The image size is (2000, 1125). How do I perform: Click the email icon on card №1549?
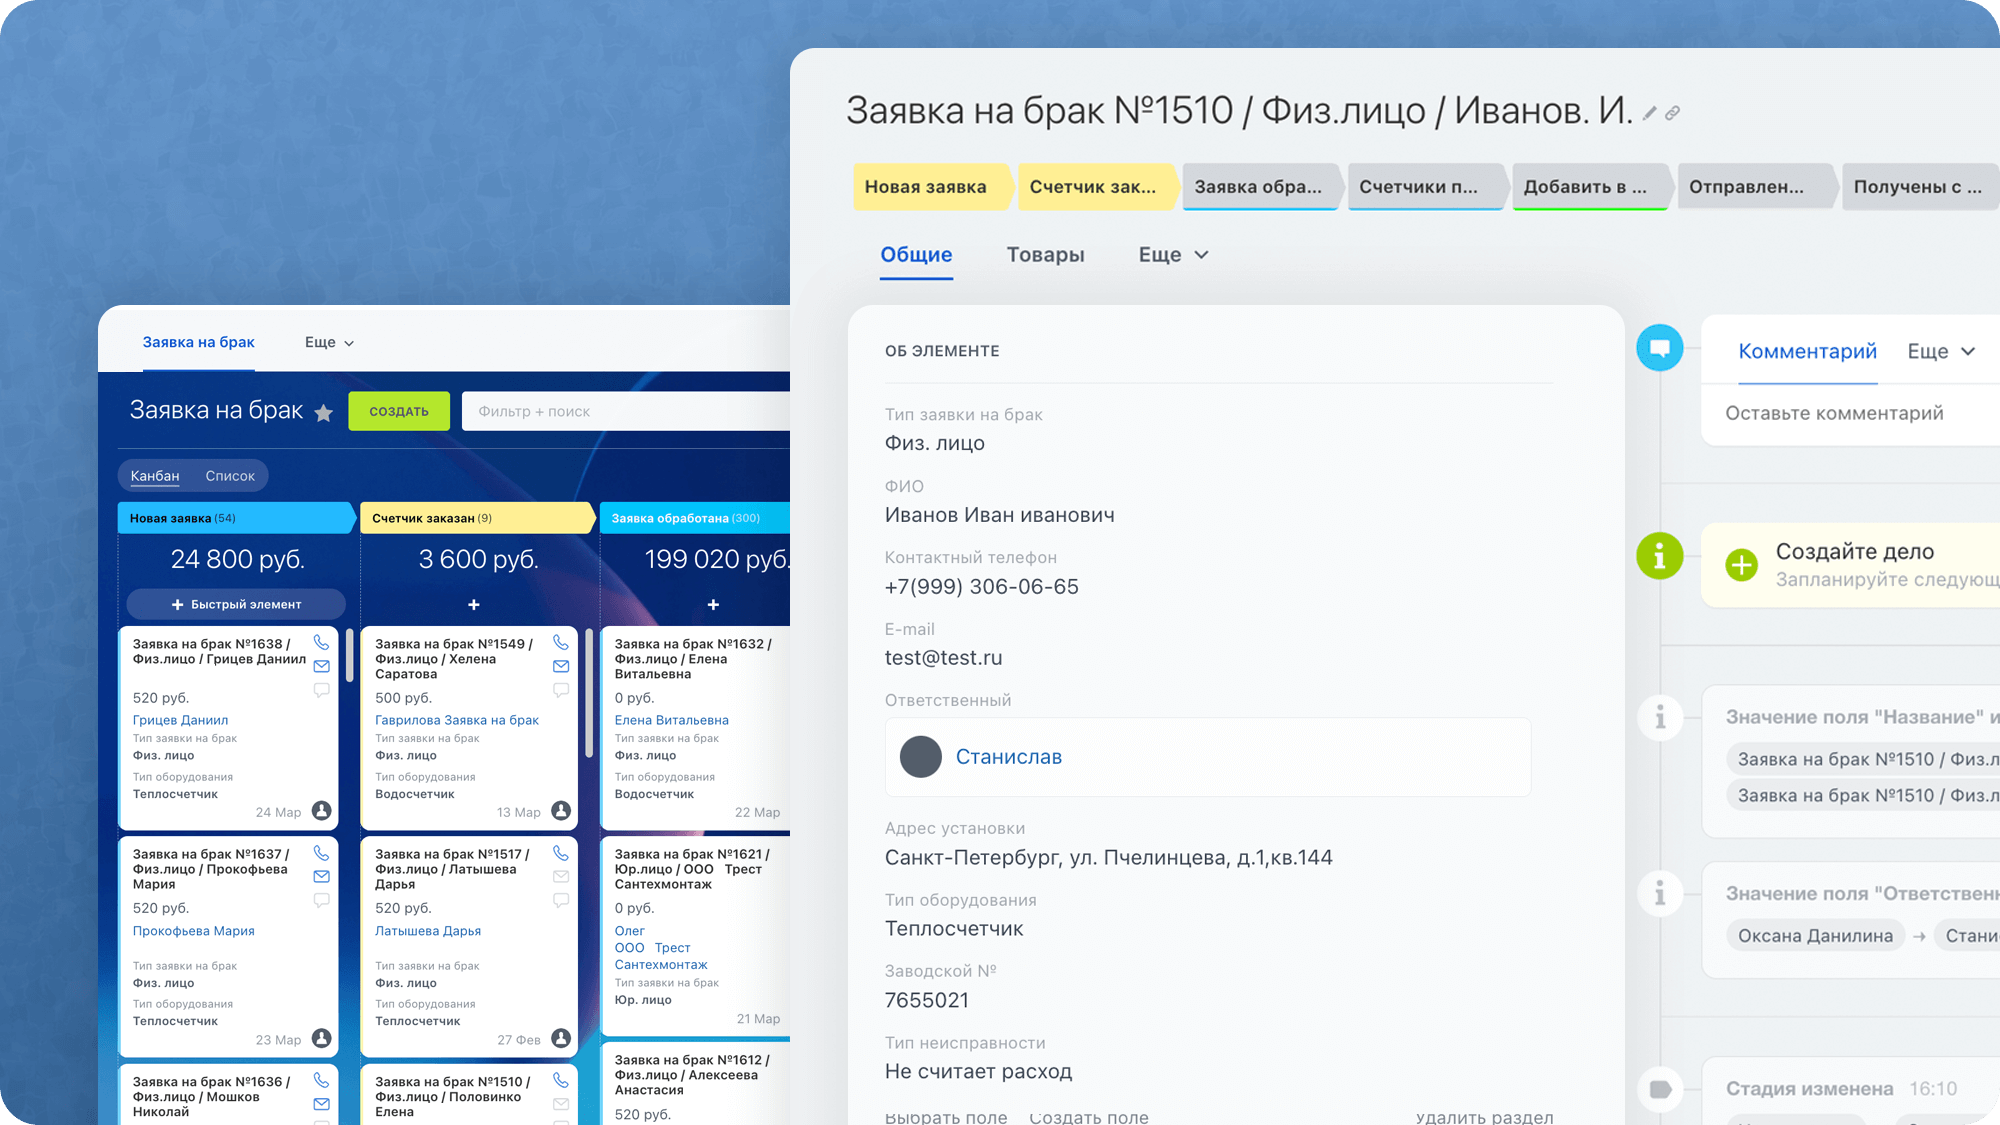[x=561, y=666]
